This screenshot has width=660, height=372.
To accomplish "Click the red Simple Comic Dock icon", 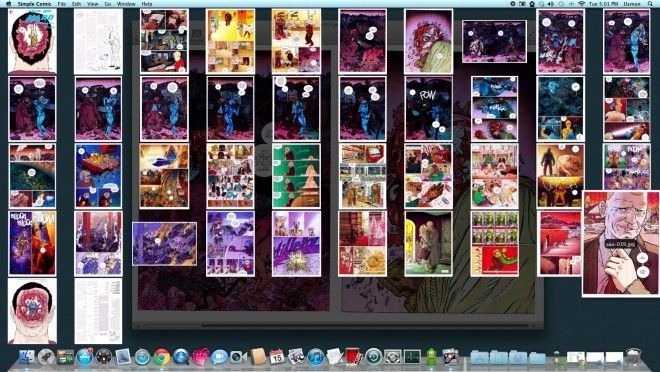I will coord(354,357).
